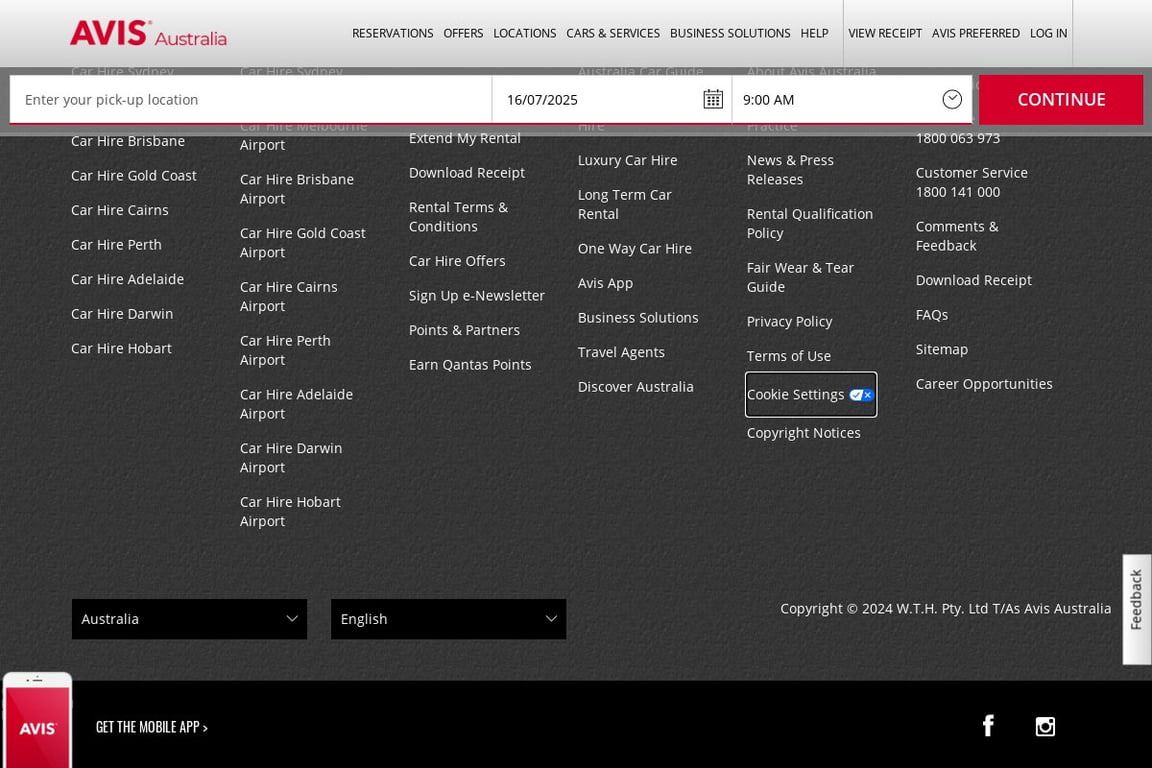Open Avis App footer link
This screenshot has width=1152, height=768.
pyautogui.click(x=605, y=283)
